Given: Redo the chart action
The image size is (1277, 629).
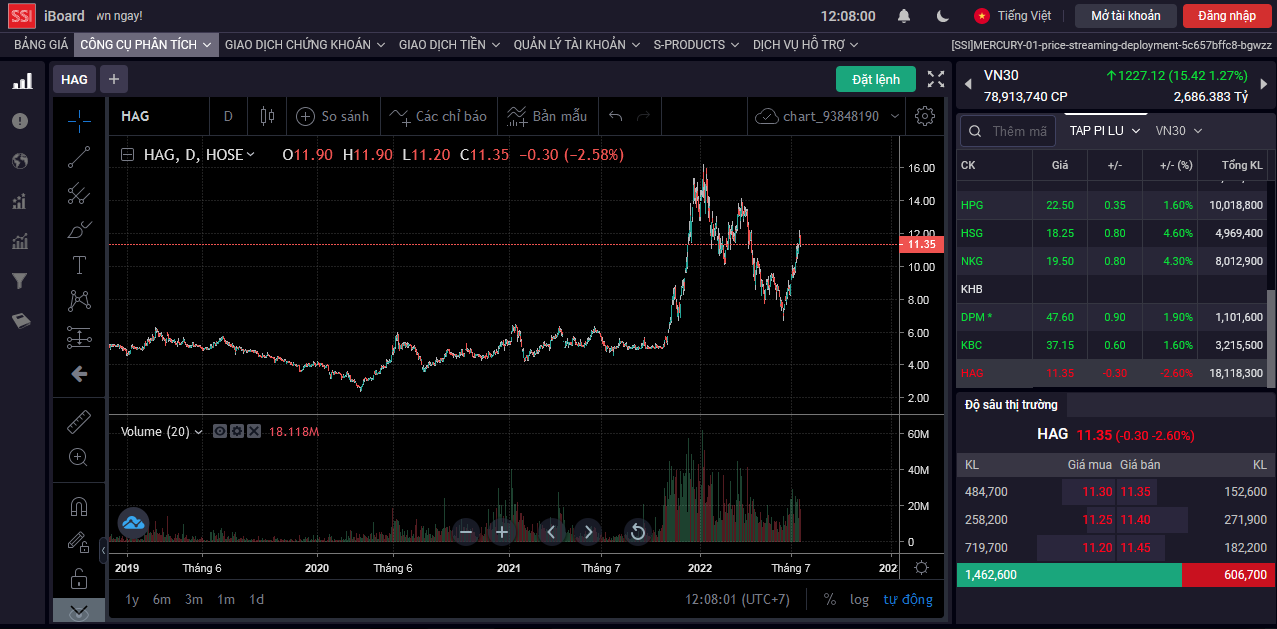Looking at the screenshot, I should pyautogui.click(x=643, y=116).
